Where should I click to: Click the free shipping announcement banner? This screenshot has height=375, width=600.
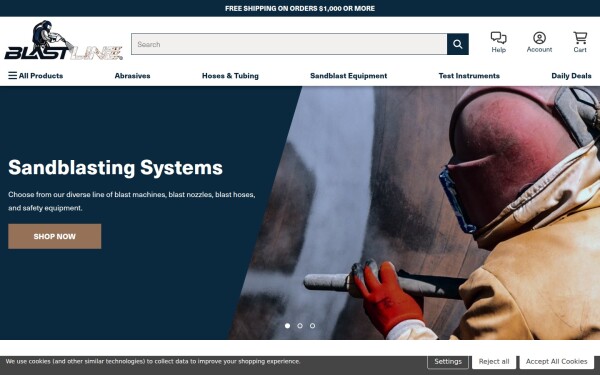[300, 8]
